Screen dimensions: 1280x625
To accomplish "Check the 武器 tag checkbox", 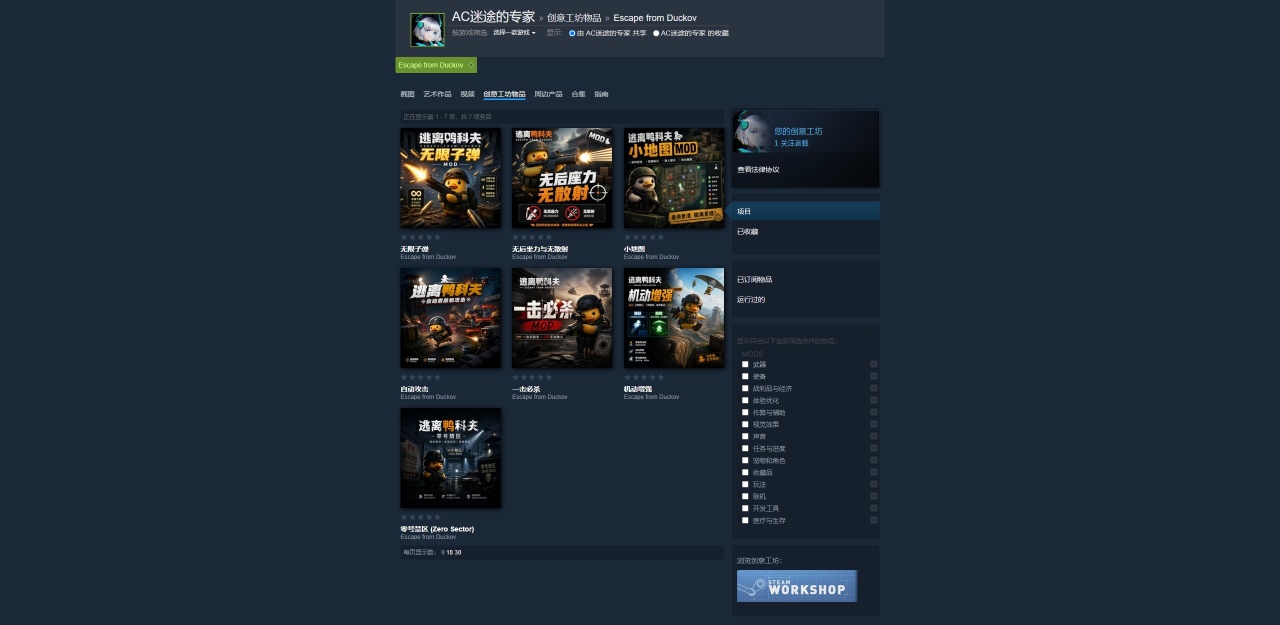I will point(745,364).
